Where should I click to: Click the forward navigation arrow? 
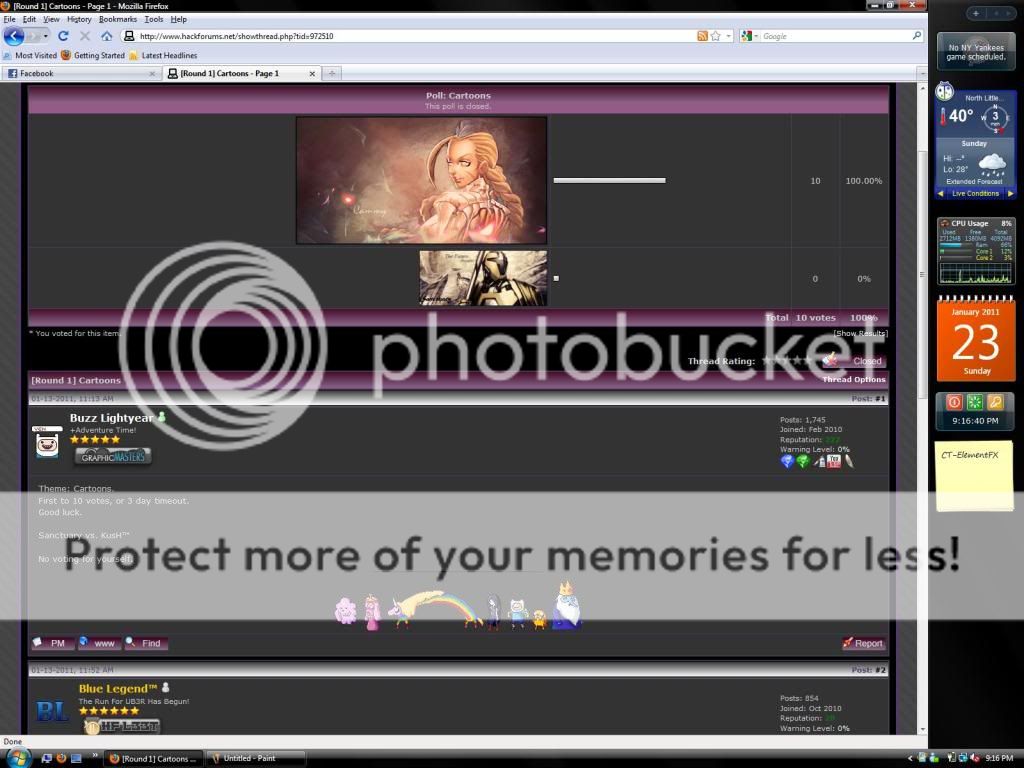(x=33, y=36)
